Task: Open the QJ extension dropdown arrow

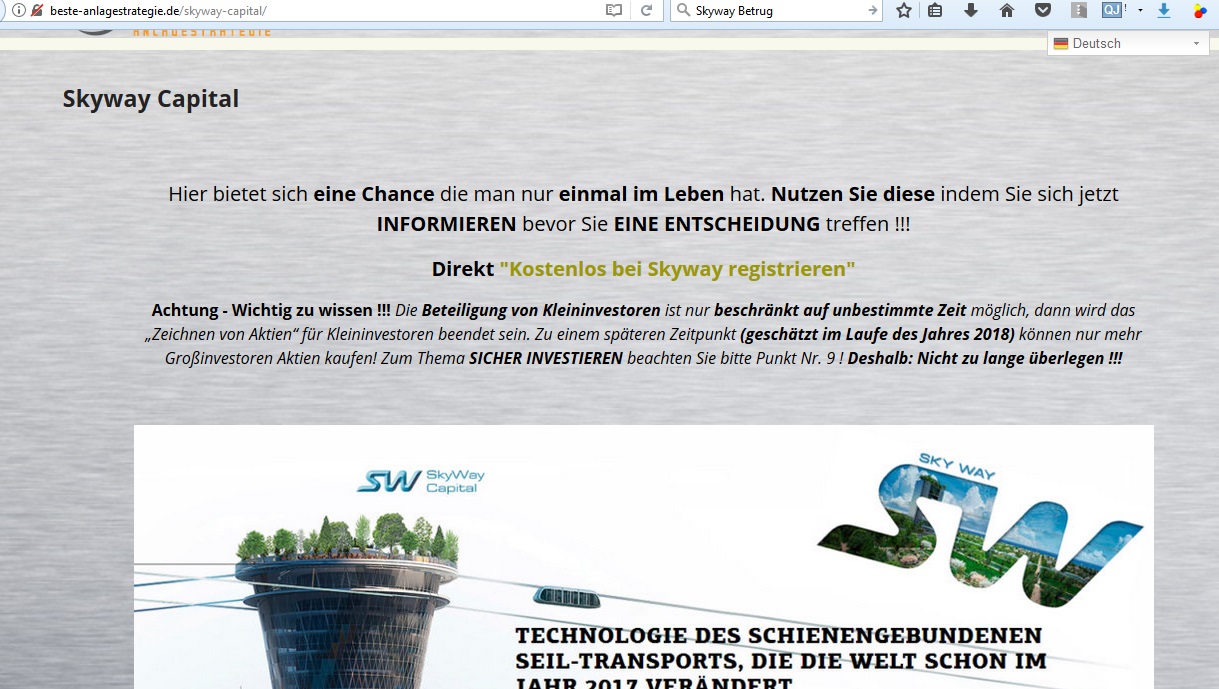Action: point(1140,10)
